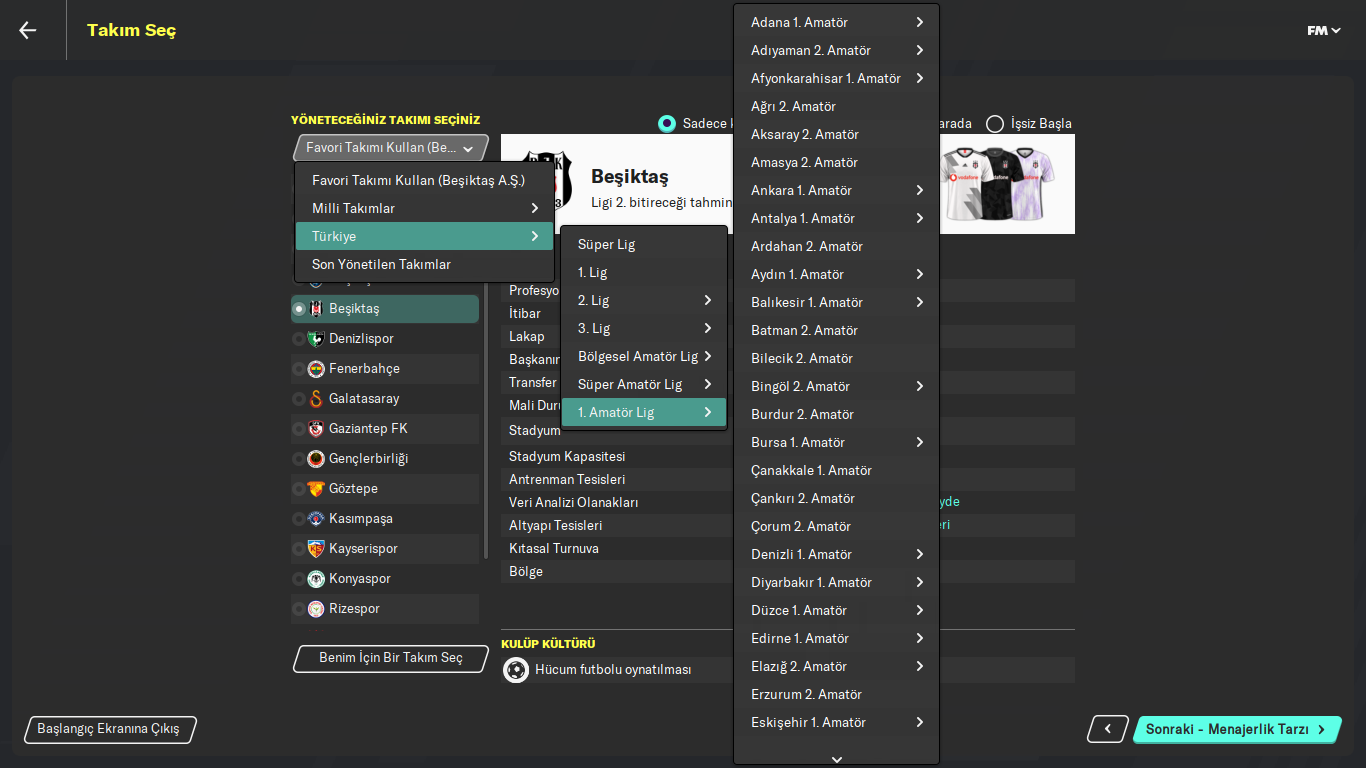Select the Konyaspor team radio button
Viewport: 1366px width, 768px height.
click(x=299, y=579)
